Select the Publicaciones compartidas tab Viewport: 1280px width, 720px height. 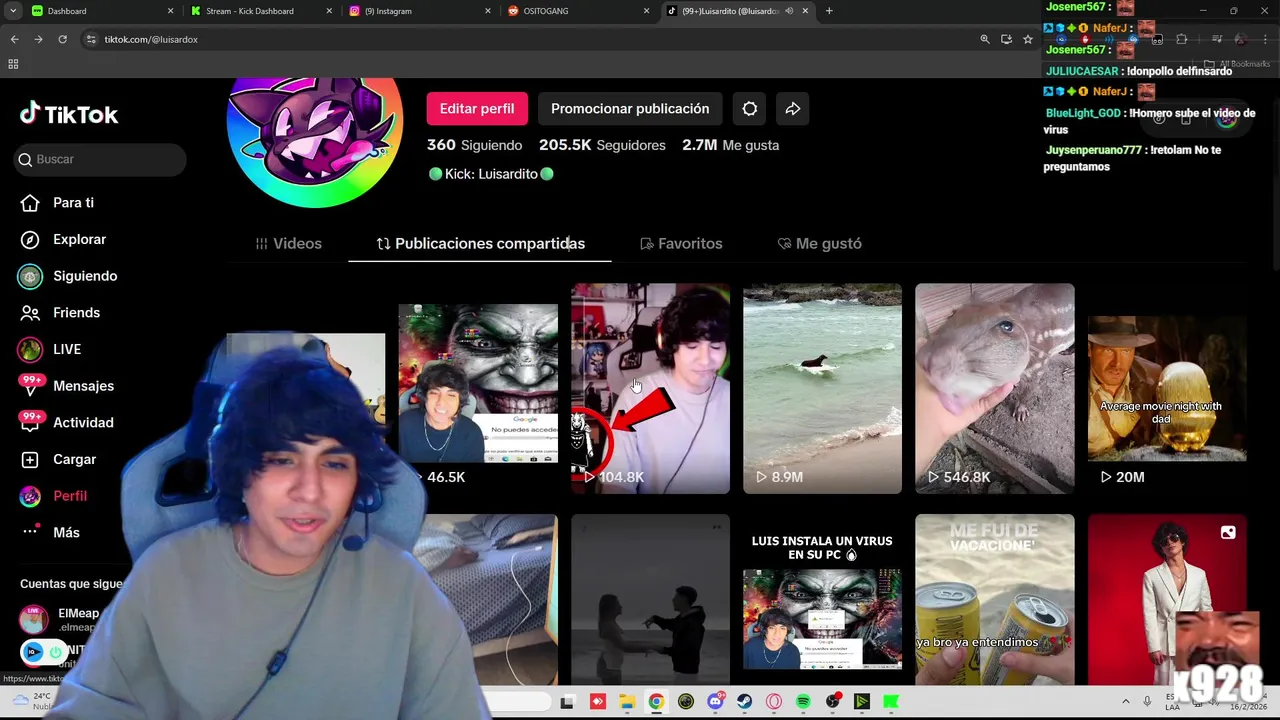pos(480,243)
